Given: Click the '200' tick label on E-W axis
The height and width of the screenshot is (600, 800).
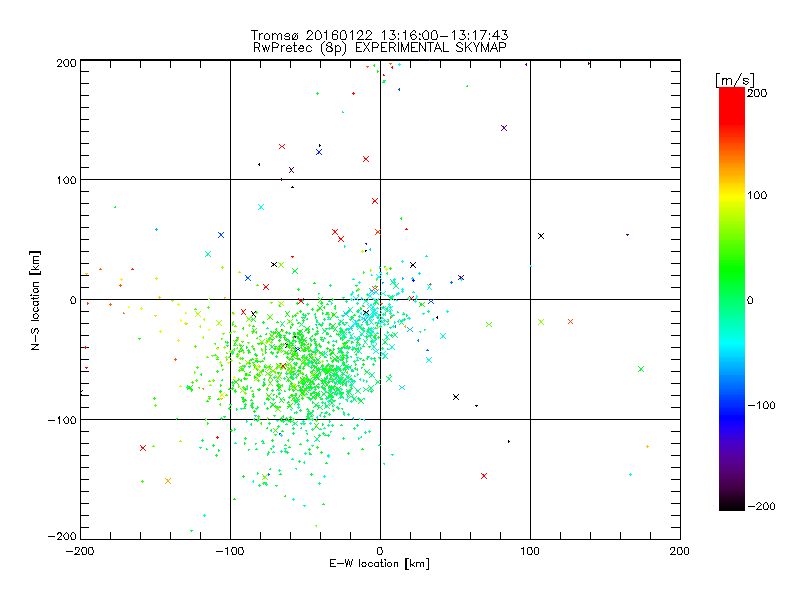Looking at the screenshot, I should point(680,551).
